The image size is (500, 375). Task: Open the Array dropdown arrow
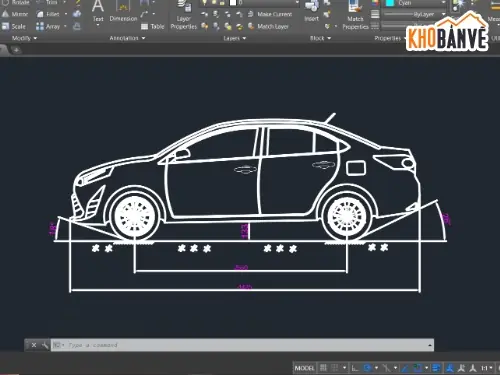click(65, 26)
